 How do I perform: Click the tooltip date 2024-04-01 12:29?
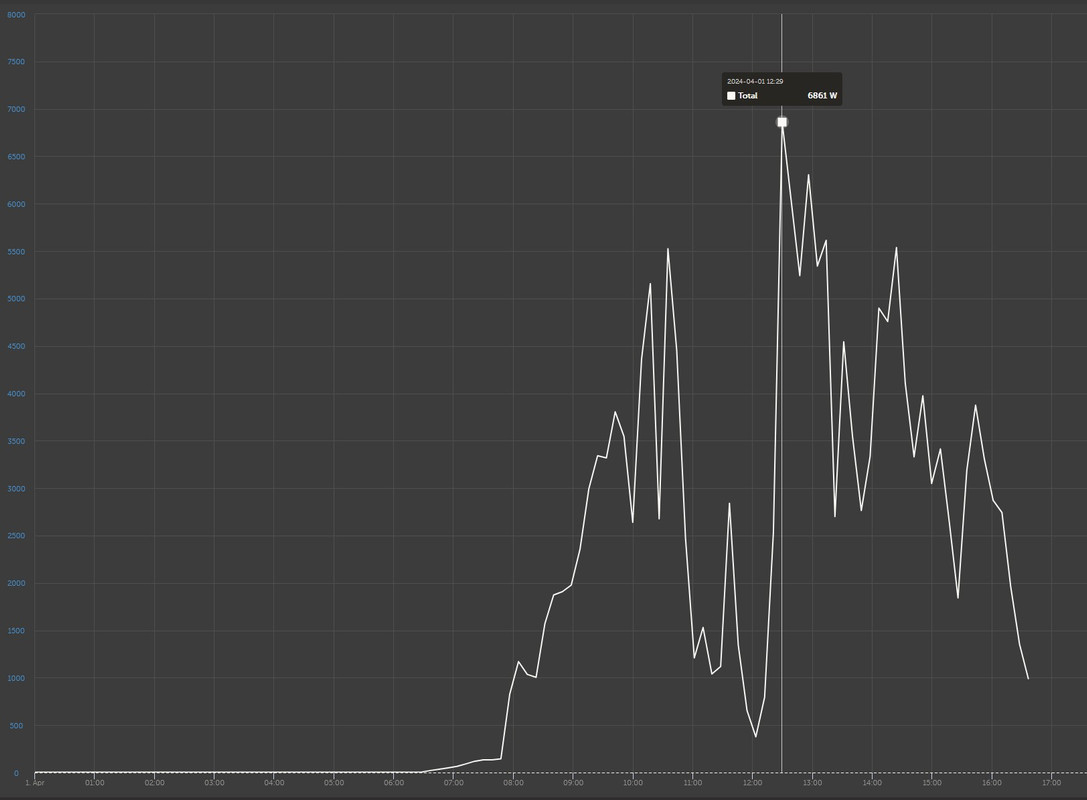tap(755, 81)
